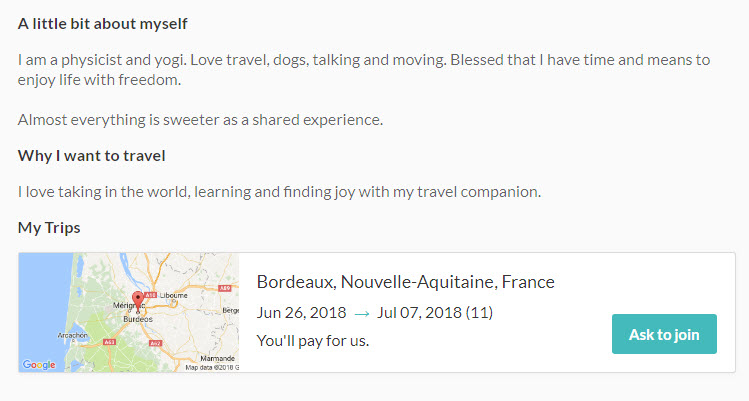Click the 'Why I want to travel' heading
This screenshot has width=749, height=401.
pos(92,156)
